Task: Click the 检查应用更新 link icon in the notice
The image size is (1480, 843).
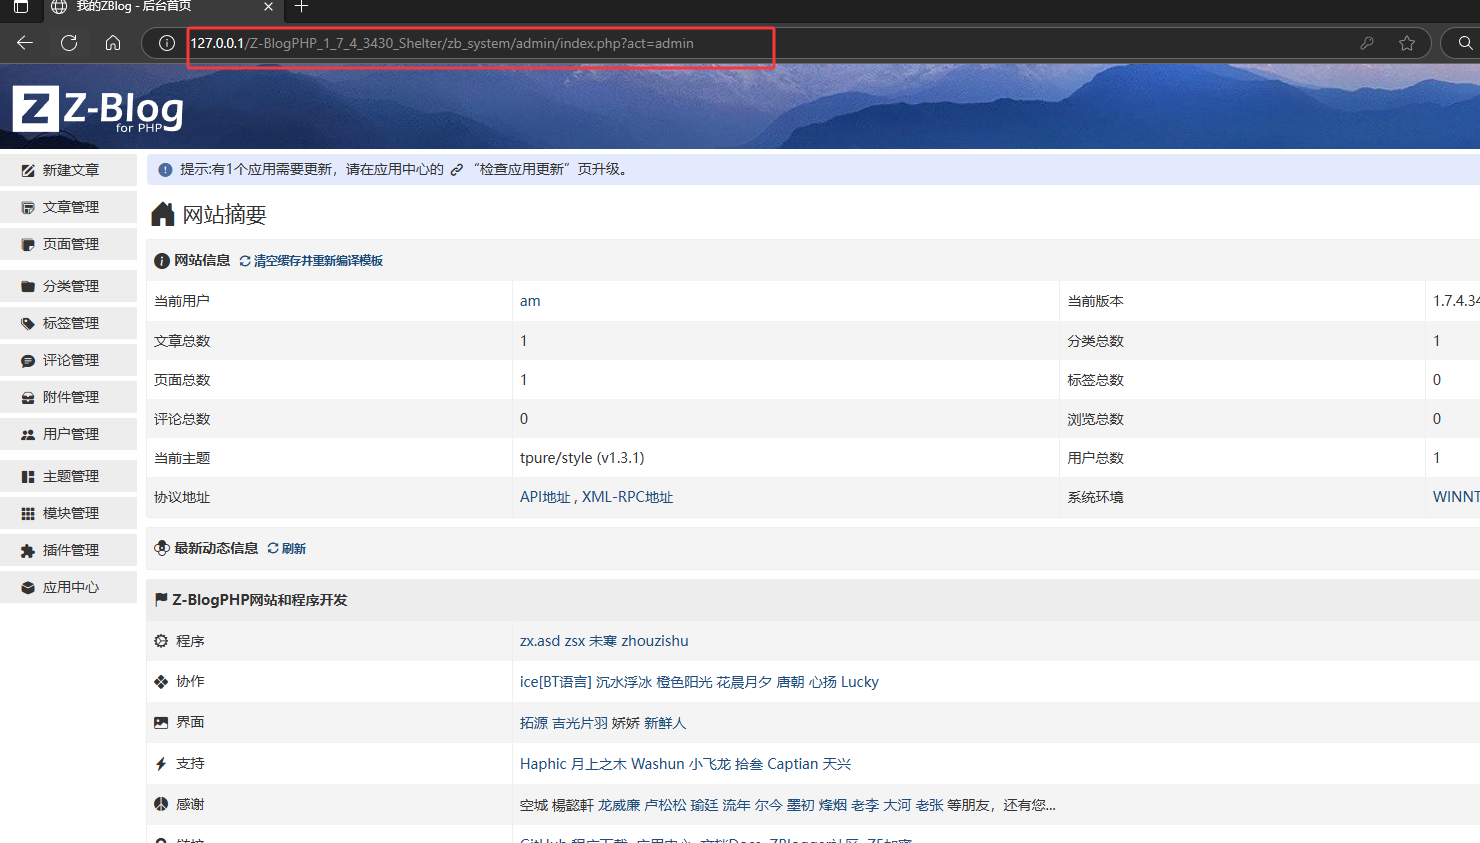Action: point(456,170)
